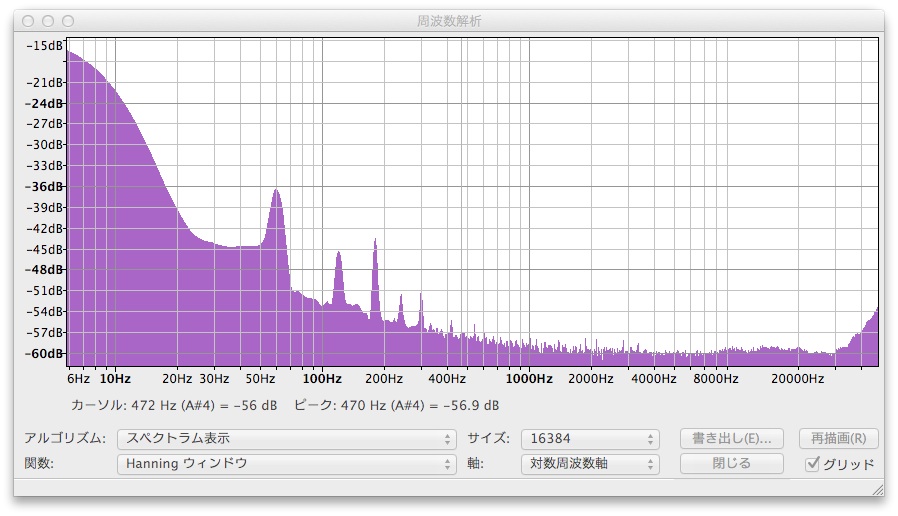Click the 400Hz frequency axis label
This screenshot has height=516, width=898.
coord(447,379)
